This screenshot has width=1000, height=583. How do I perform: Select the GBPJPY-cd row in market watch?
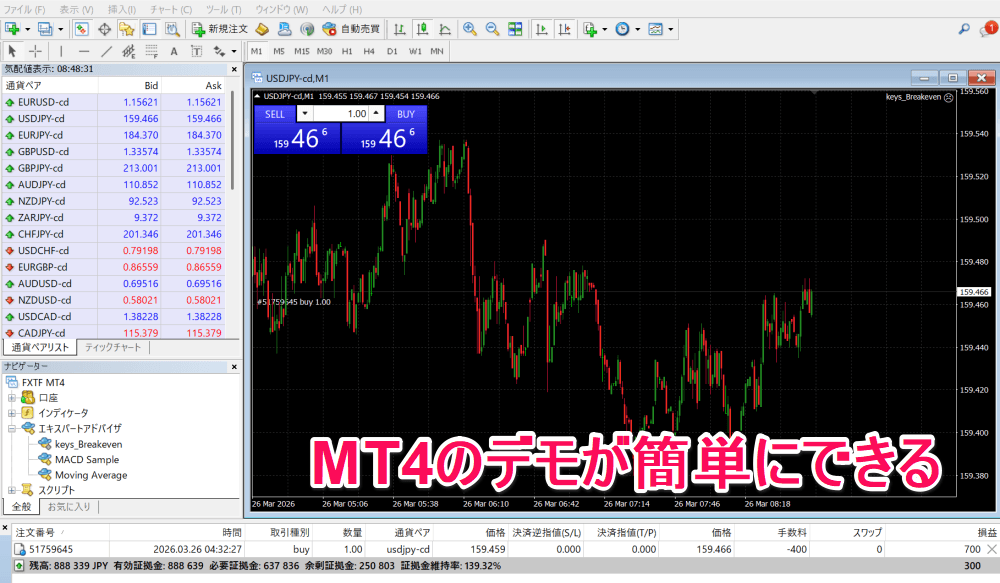(x=114, y=168)
